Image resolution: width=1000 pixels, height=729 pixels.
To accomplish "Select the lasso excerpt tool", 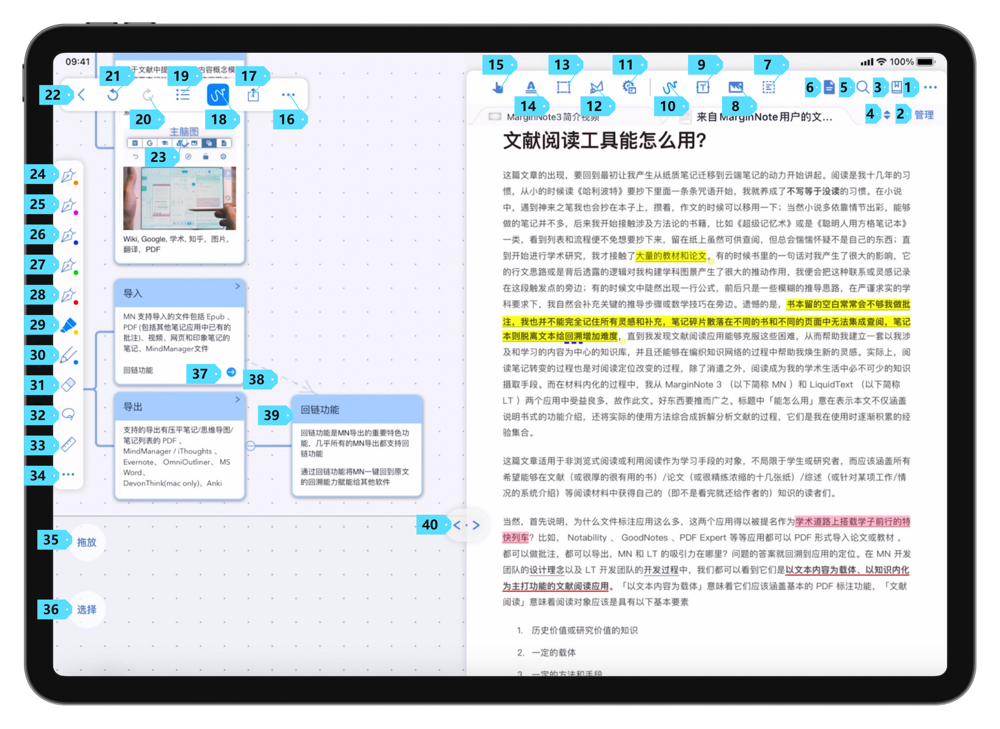I will 597,87.
